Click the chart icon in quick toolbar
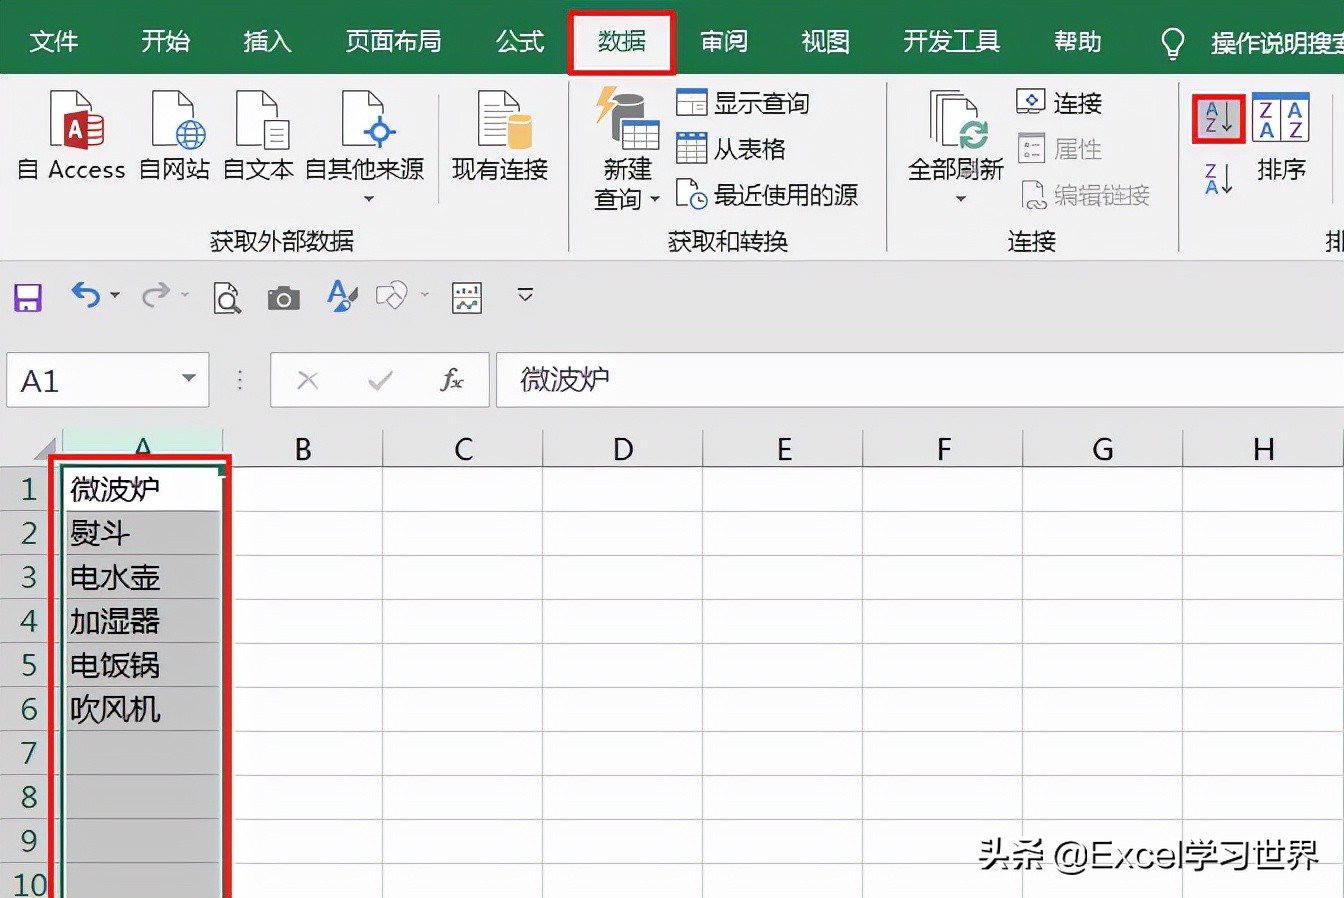This screenshot has height=898, width=1344. click(467, 297)
